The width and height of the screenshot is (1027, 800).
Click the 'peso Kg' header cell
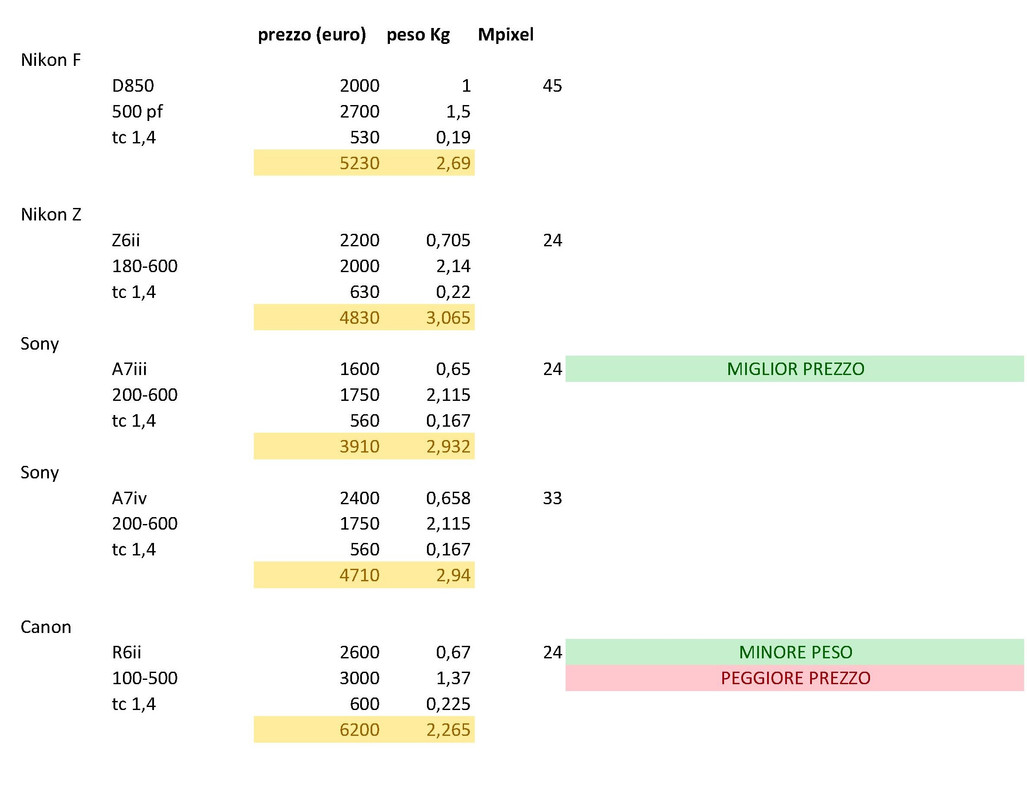click(419, 35)
